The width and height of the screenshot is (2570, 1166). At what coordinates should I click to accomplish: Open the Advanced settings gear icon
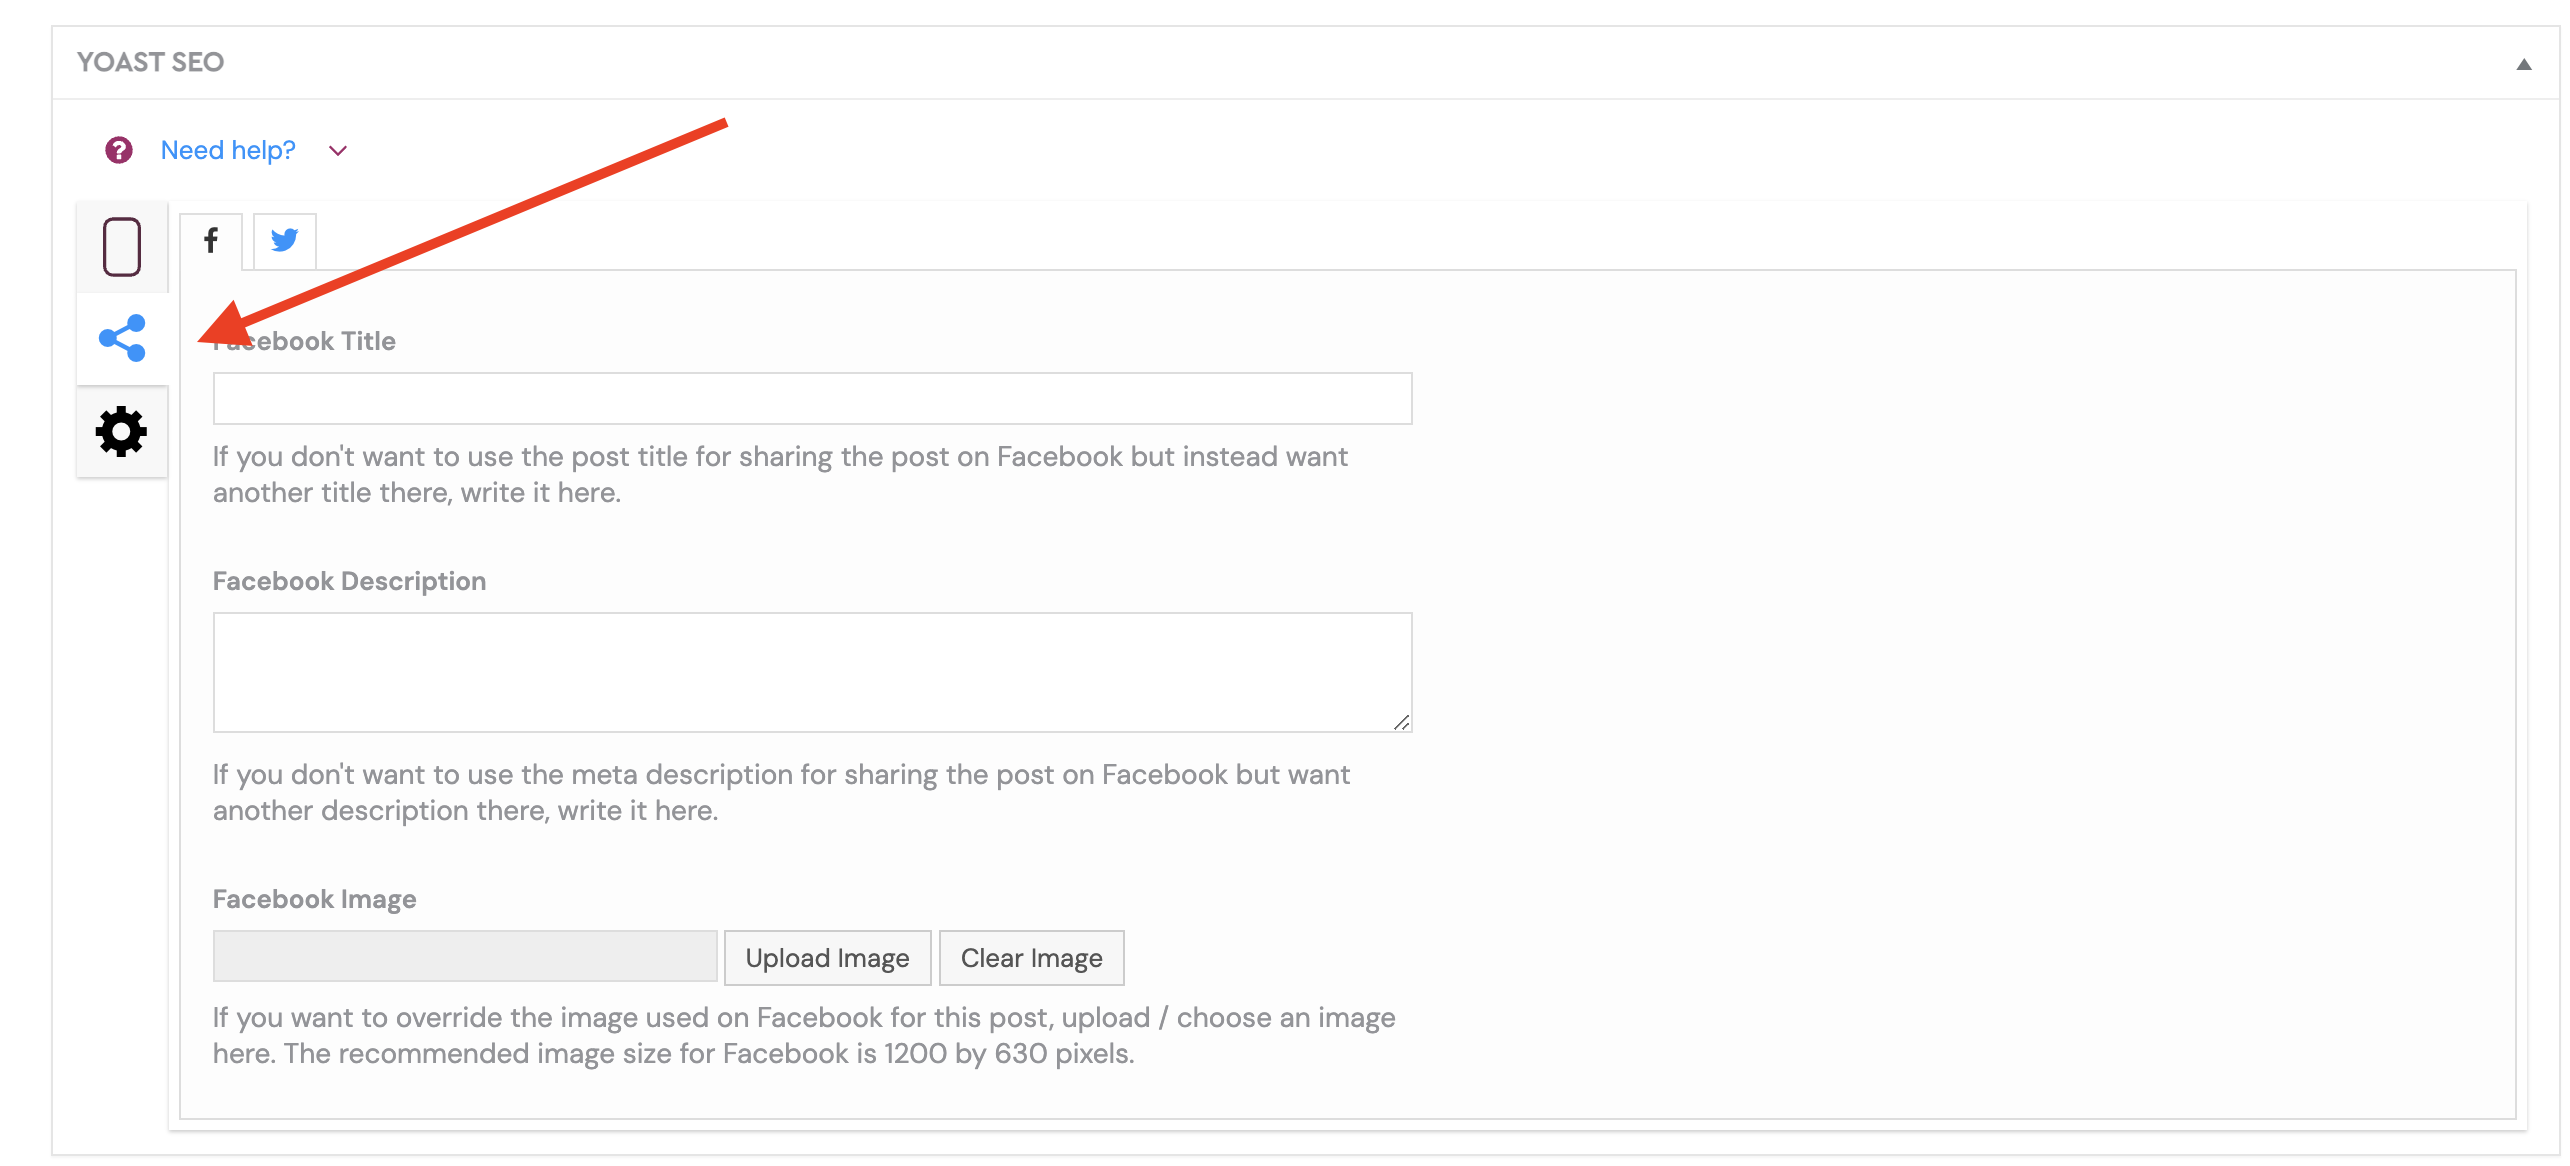[x=121, y=431]
